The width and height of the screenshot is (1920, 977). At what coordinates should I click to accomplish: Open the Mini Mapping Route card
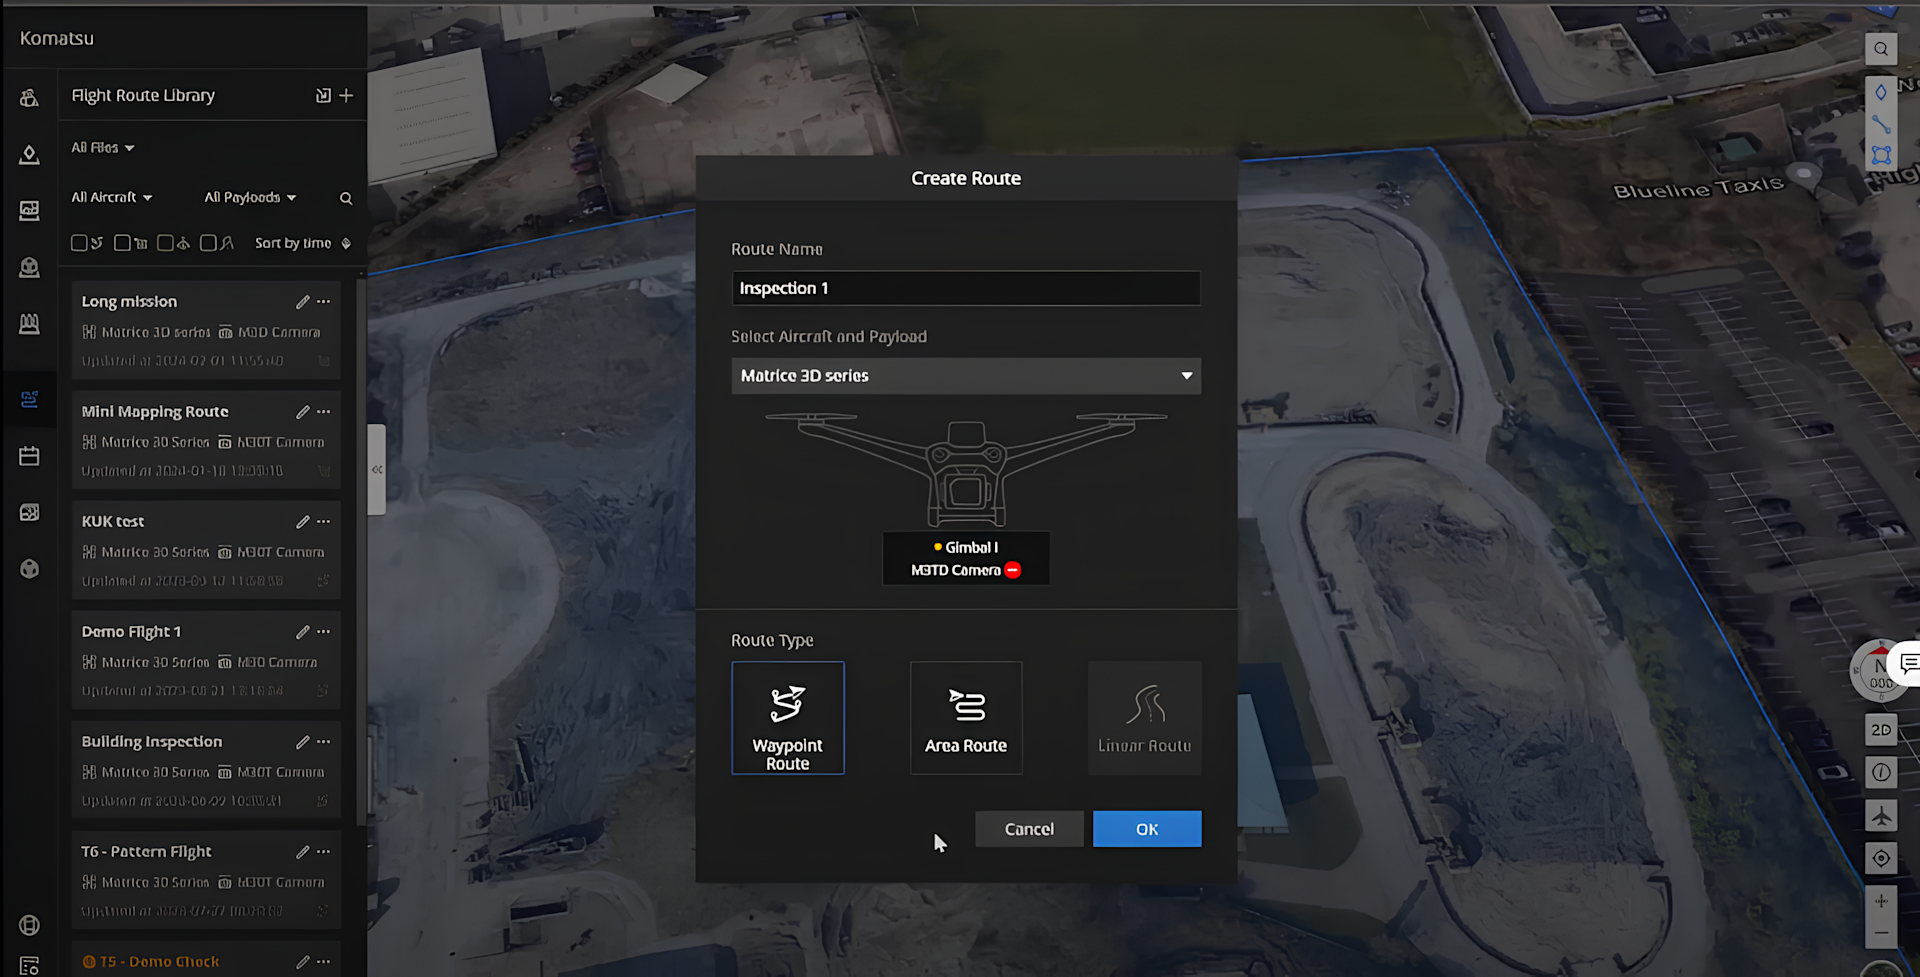[x=206, y=440]
